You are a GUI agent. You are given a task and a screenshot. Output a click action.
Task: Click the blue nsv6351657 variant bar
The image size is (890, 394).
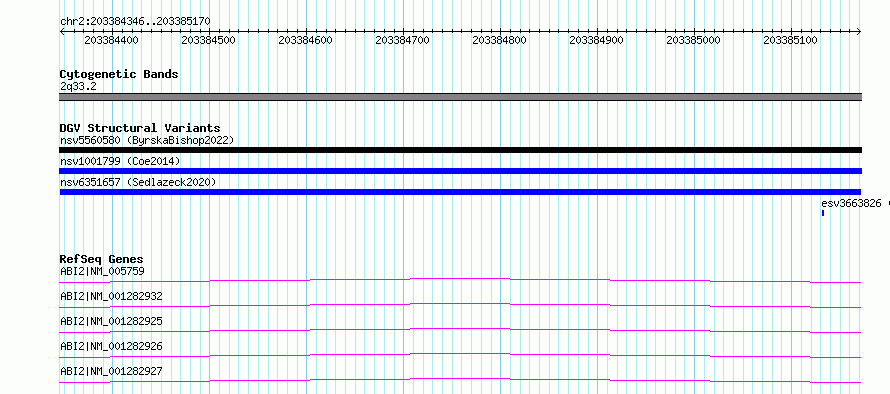460,192
